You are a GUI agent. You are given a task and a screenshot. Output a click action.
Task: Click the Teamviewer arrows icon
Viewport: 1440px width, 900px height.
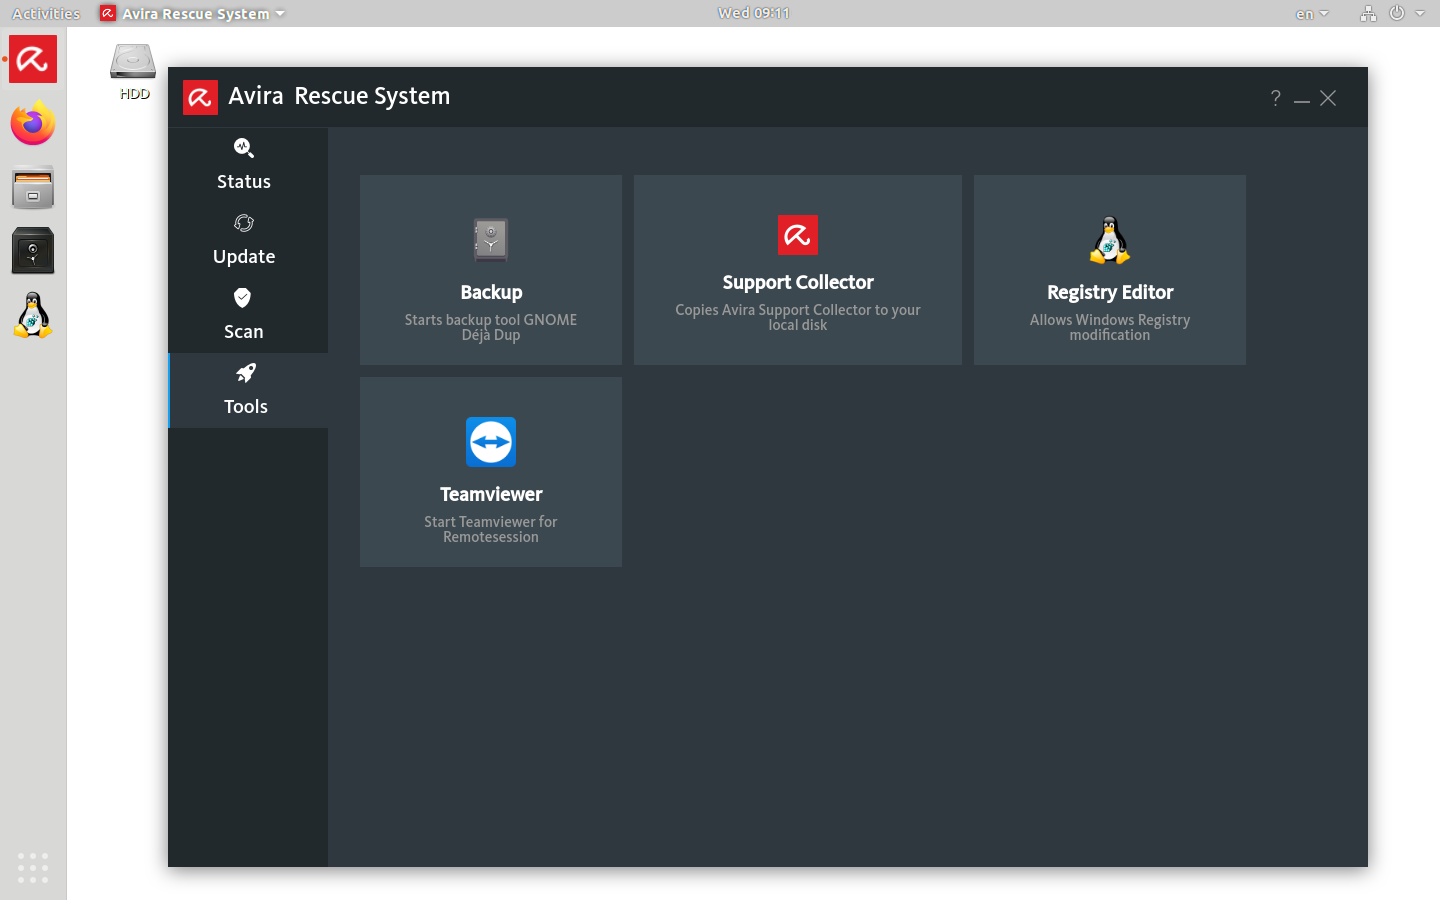click(491, 442)
